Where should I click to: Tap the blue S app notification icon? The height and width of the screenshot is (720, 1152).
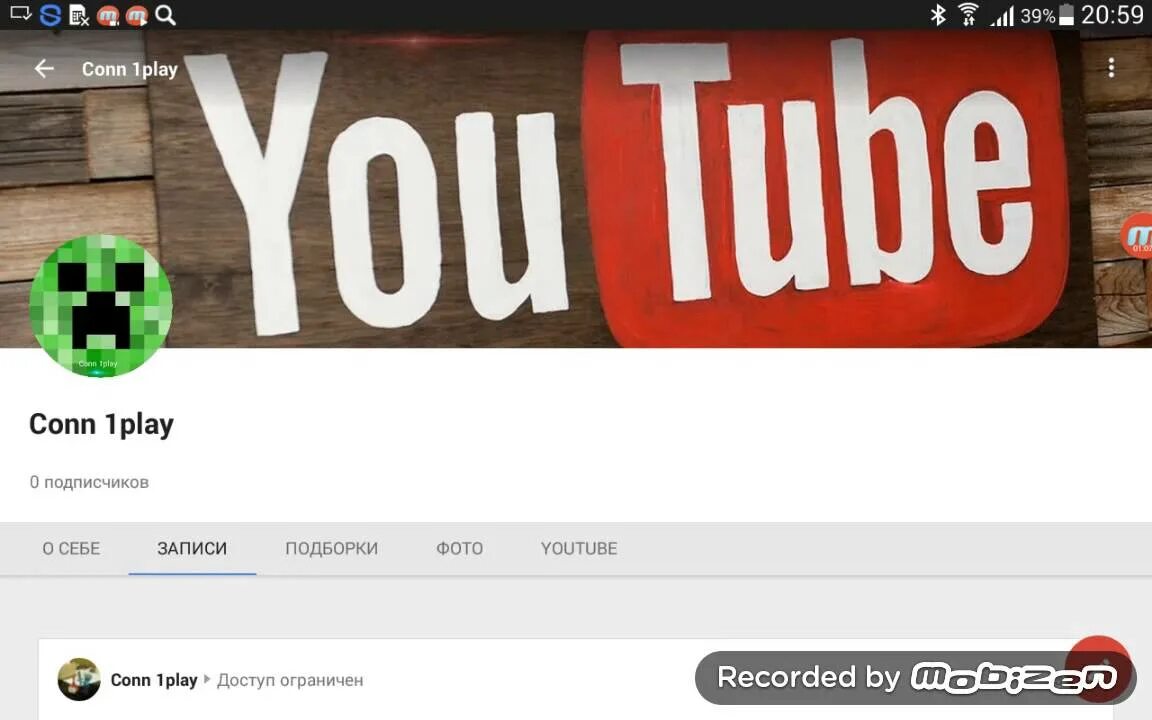click(x=50, y=15)
